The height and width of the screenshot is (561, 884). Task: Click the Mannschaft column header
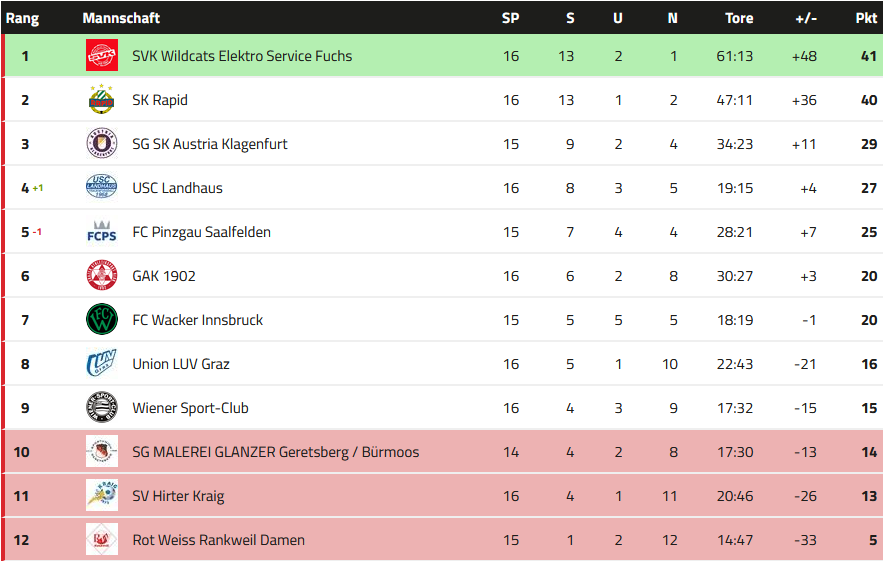click(121, 18)
